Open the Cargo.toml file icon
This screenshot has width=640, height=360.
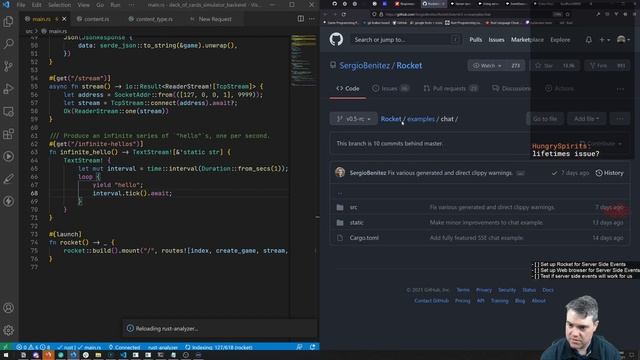click(x=340, y=238)
